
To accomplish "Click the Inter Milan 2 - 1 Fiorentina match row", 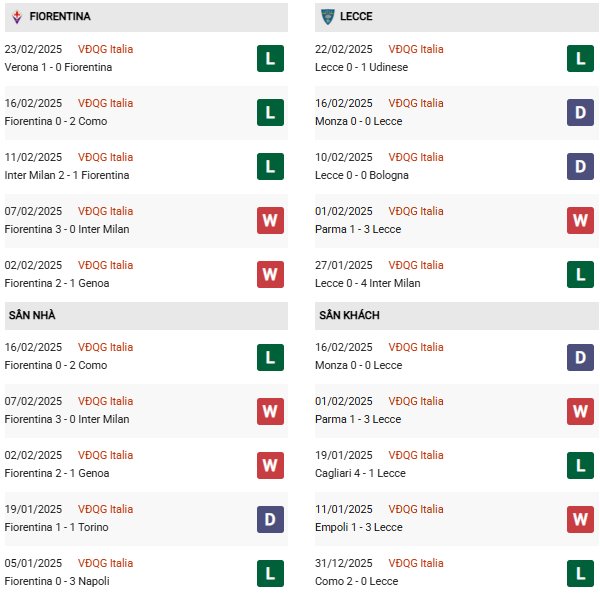I will 67,175.
